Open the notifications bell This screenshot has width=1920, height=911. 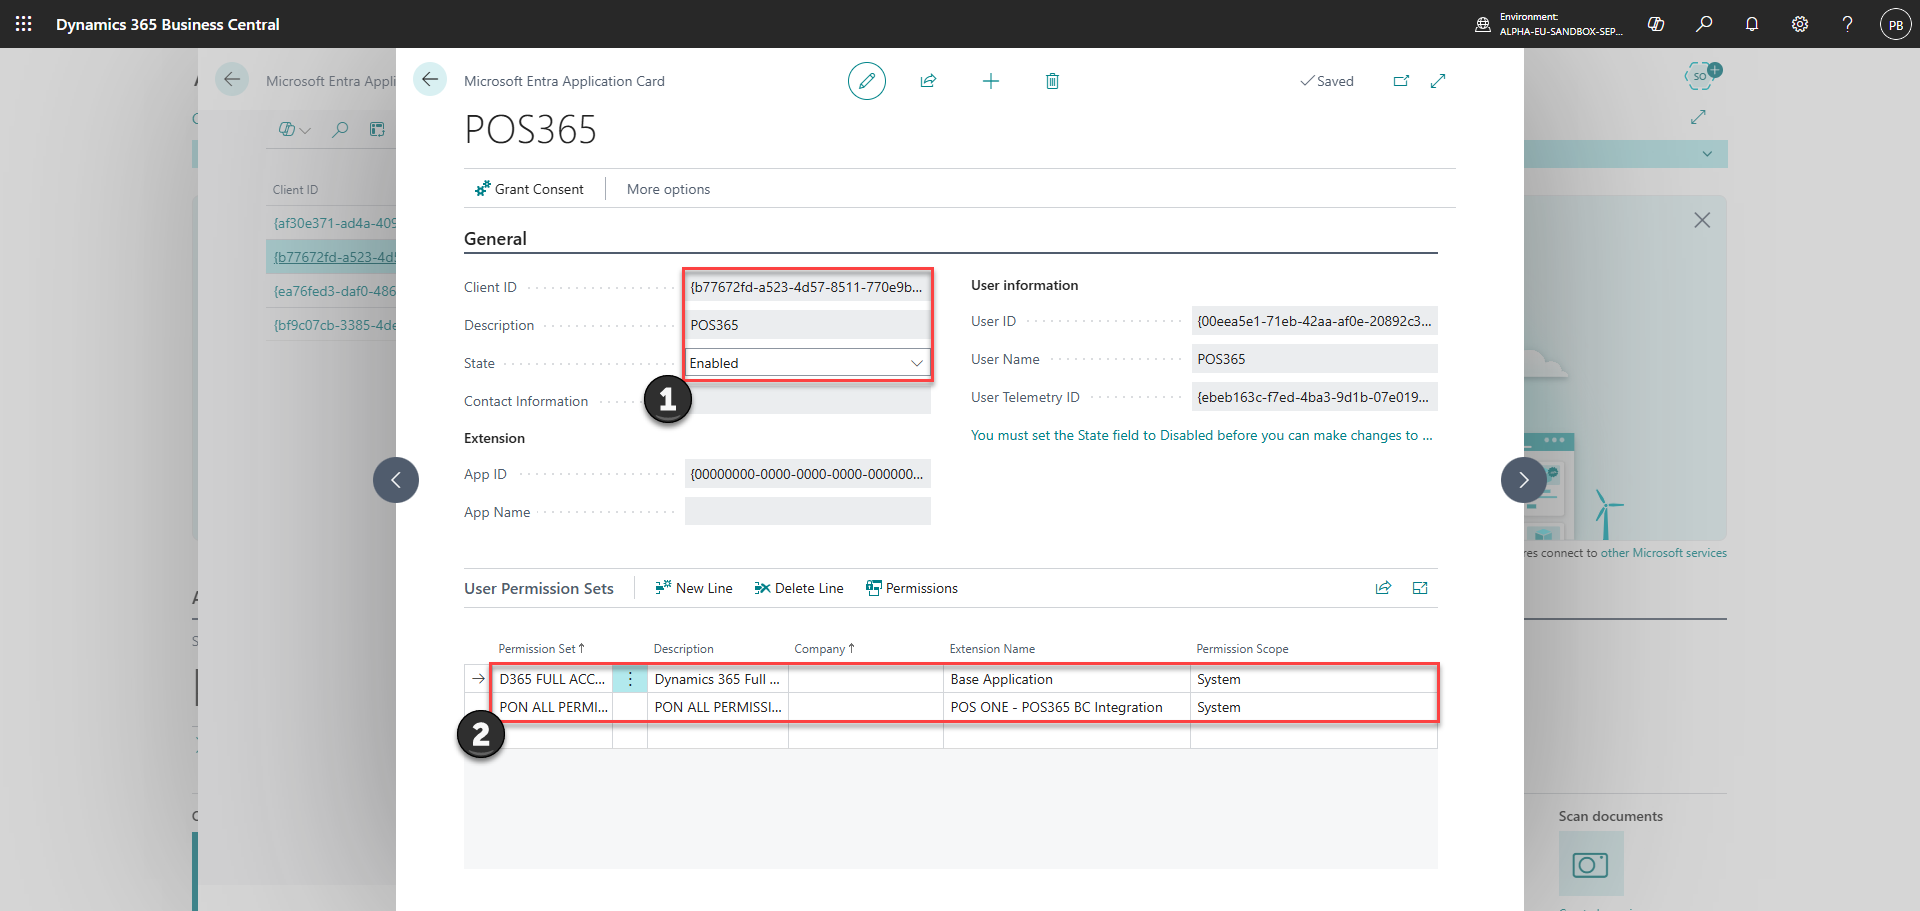(x=1752, y=24)
